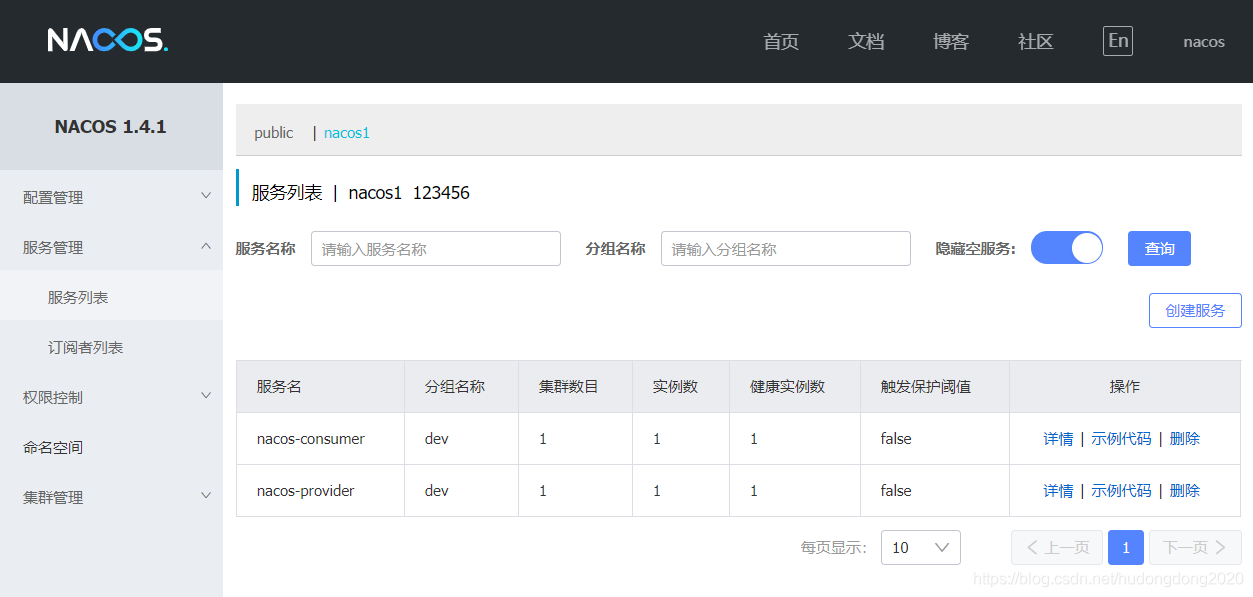Click 删除 for nacos-provider
Screen dimensions: 1253x597
[x=1184, y=490]
